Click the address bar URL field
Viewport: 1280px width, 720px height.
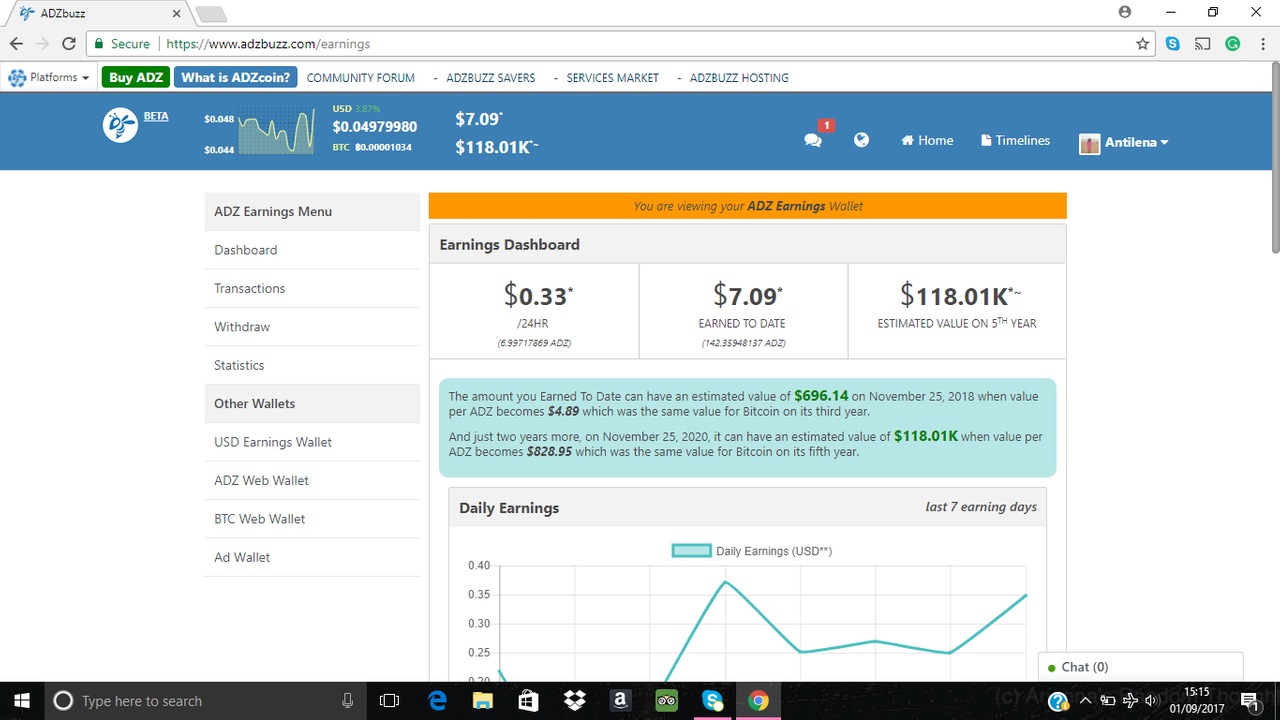tap(620, 44)
